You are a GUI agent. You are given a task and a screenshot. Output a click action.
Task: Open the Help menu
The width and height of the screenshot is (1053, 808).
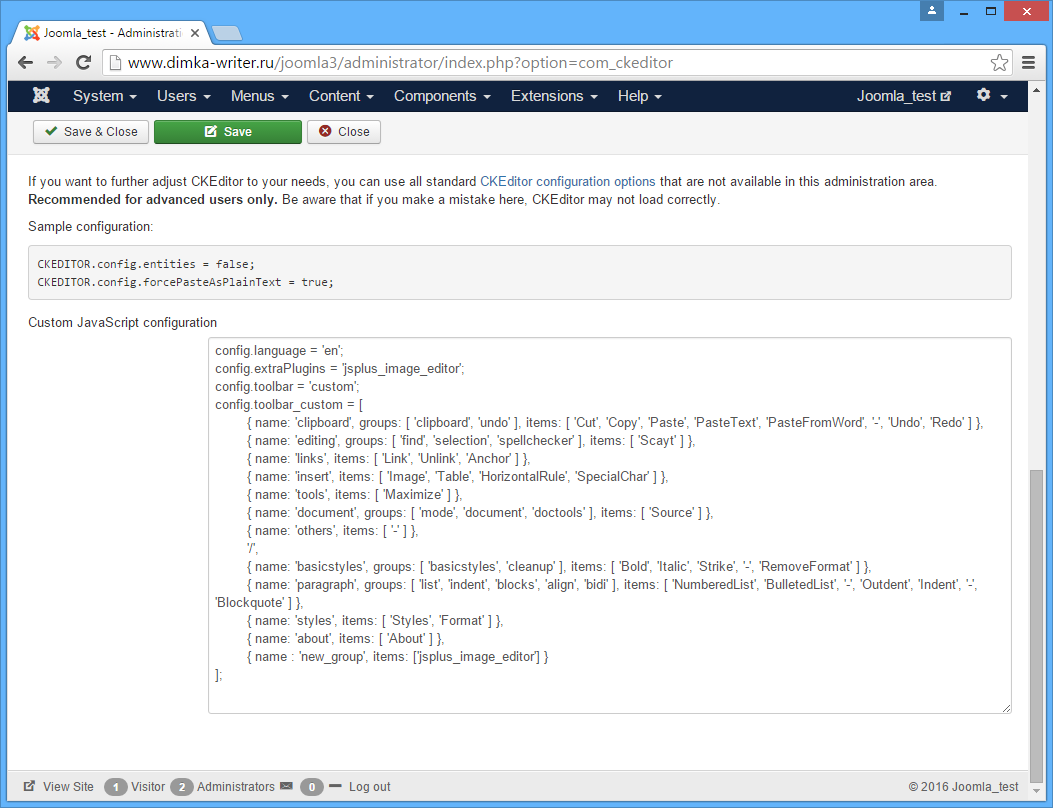639,96
